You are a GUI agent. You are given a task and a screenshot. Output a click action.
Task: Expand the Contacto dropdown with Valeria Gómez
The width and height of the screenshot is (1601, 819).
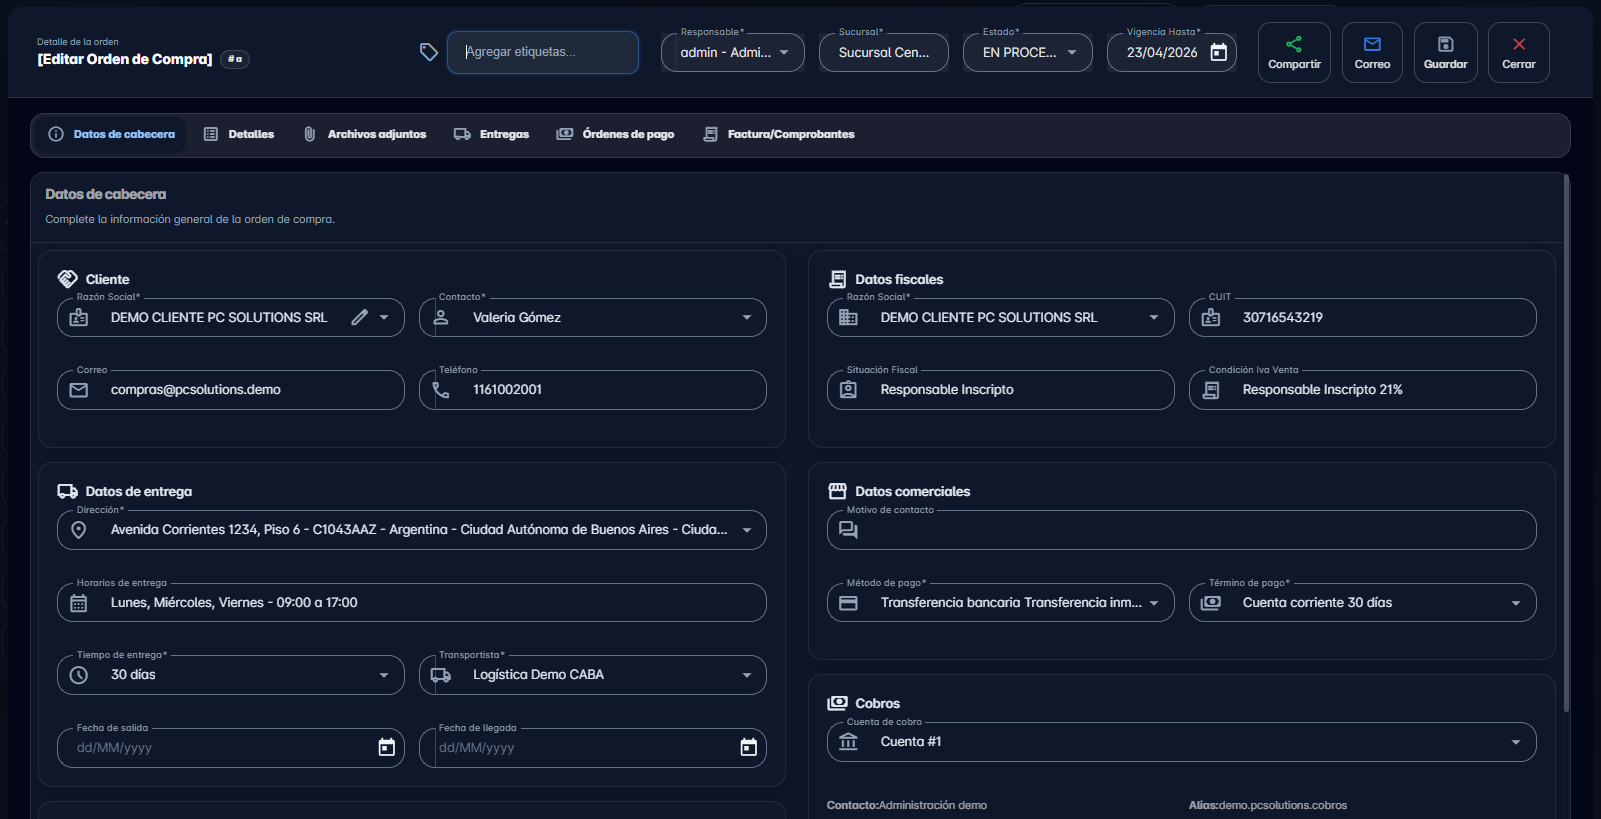pos(747,317)
